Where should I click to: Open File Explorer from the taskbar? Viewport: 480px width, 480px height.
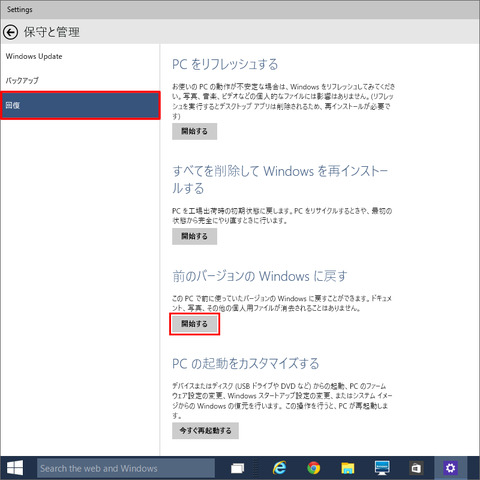click(348, 468)
